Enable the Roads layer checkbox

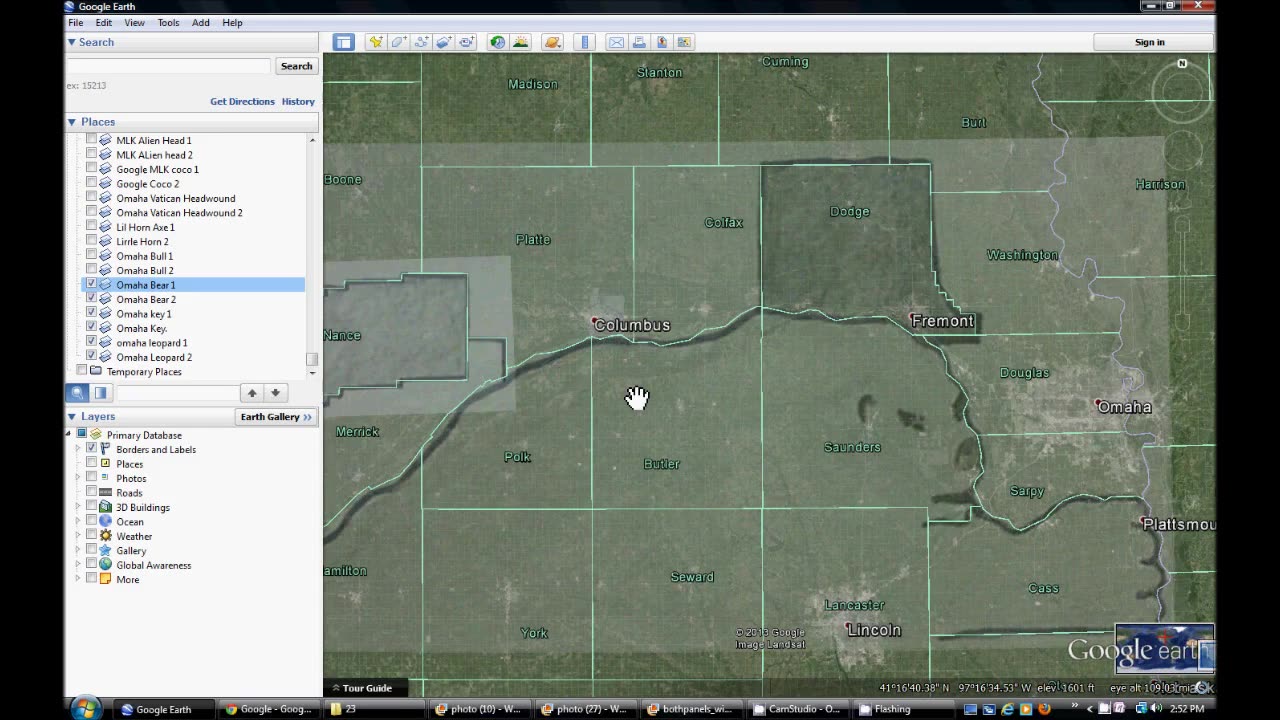pyautogui.click(x=91, y=492)
